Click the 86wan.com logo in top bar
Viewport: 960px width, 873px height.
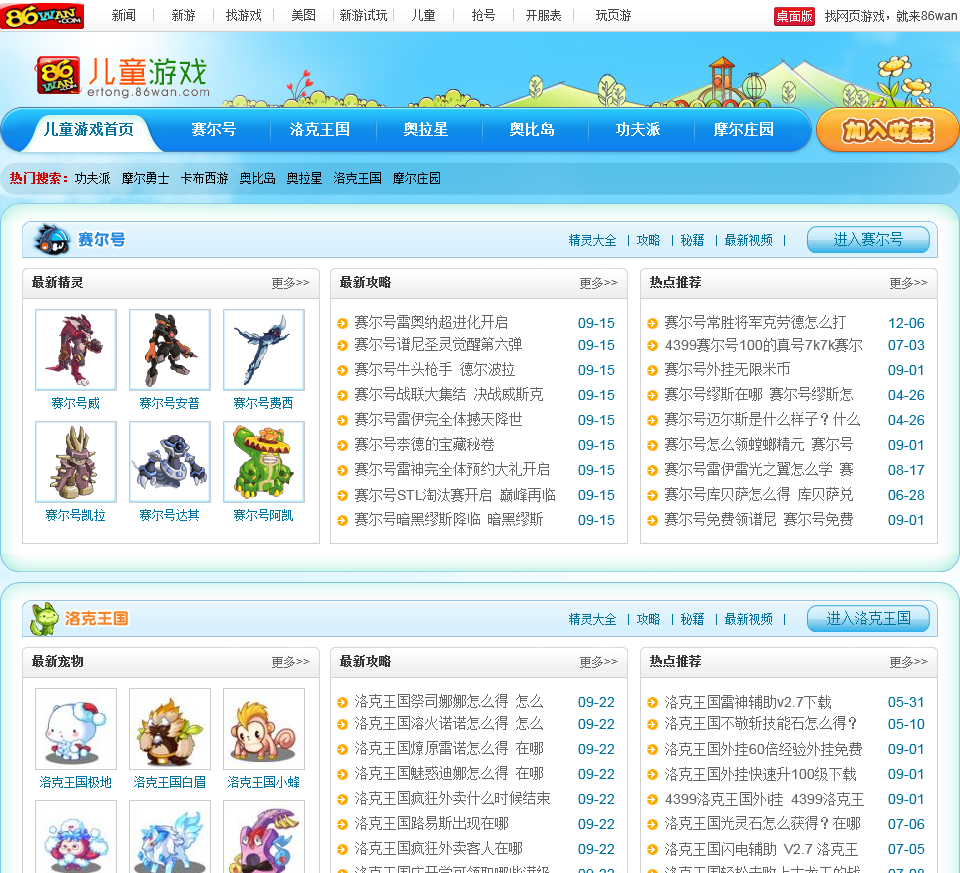tap(42, 16)
